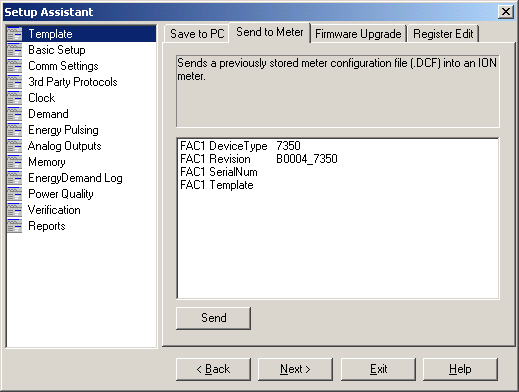Viewport: 519px width, 392px height.
Task: Click the Memory list icon
Action: point(15,162)
